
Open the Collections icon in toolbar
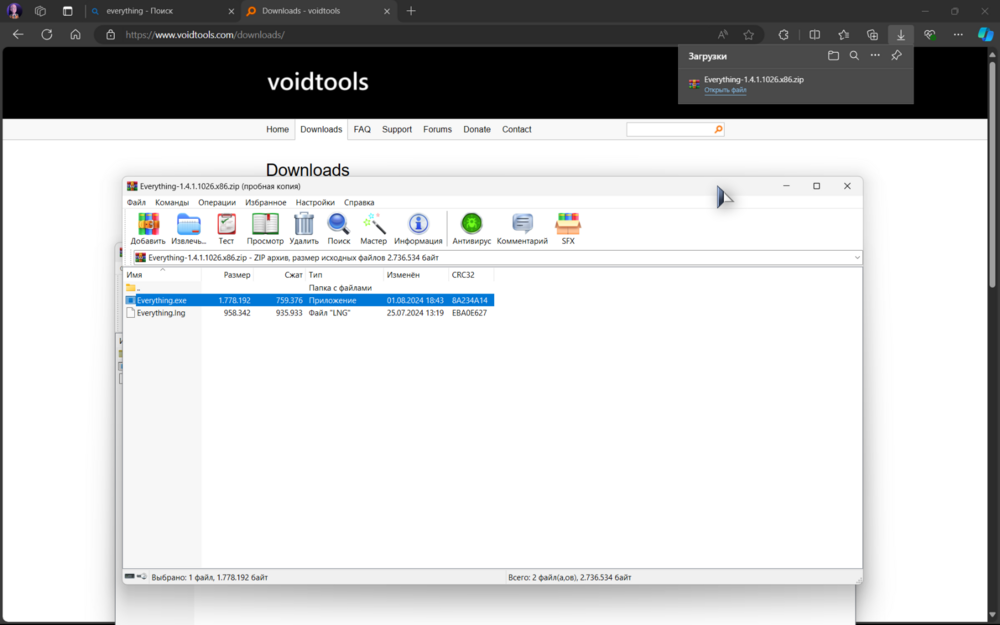click(872, 34)
